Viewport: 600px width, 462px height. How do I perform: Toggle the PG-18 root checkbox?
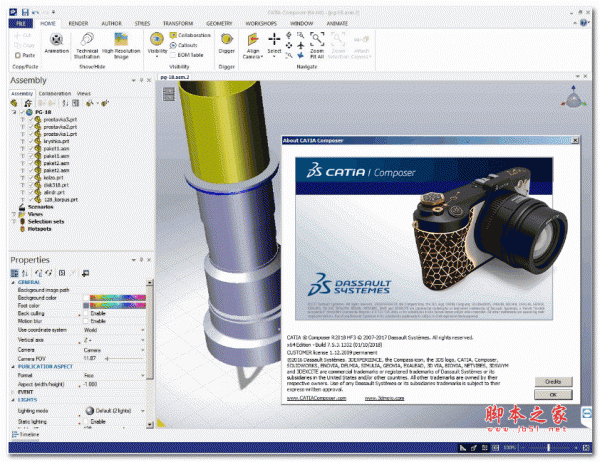click(22, 112)
